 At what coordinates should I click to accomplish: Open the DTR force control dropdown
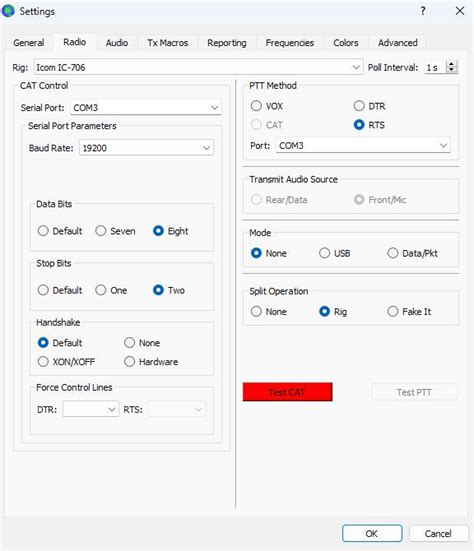coord(91,409)
